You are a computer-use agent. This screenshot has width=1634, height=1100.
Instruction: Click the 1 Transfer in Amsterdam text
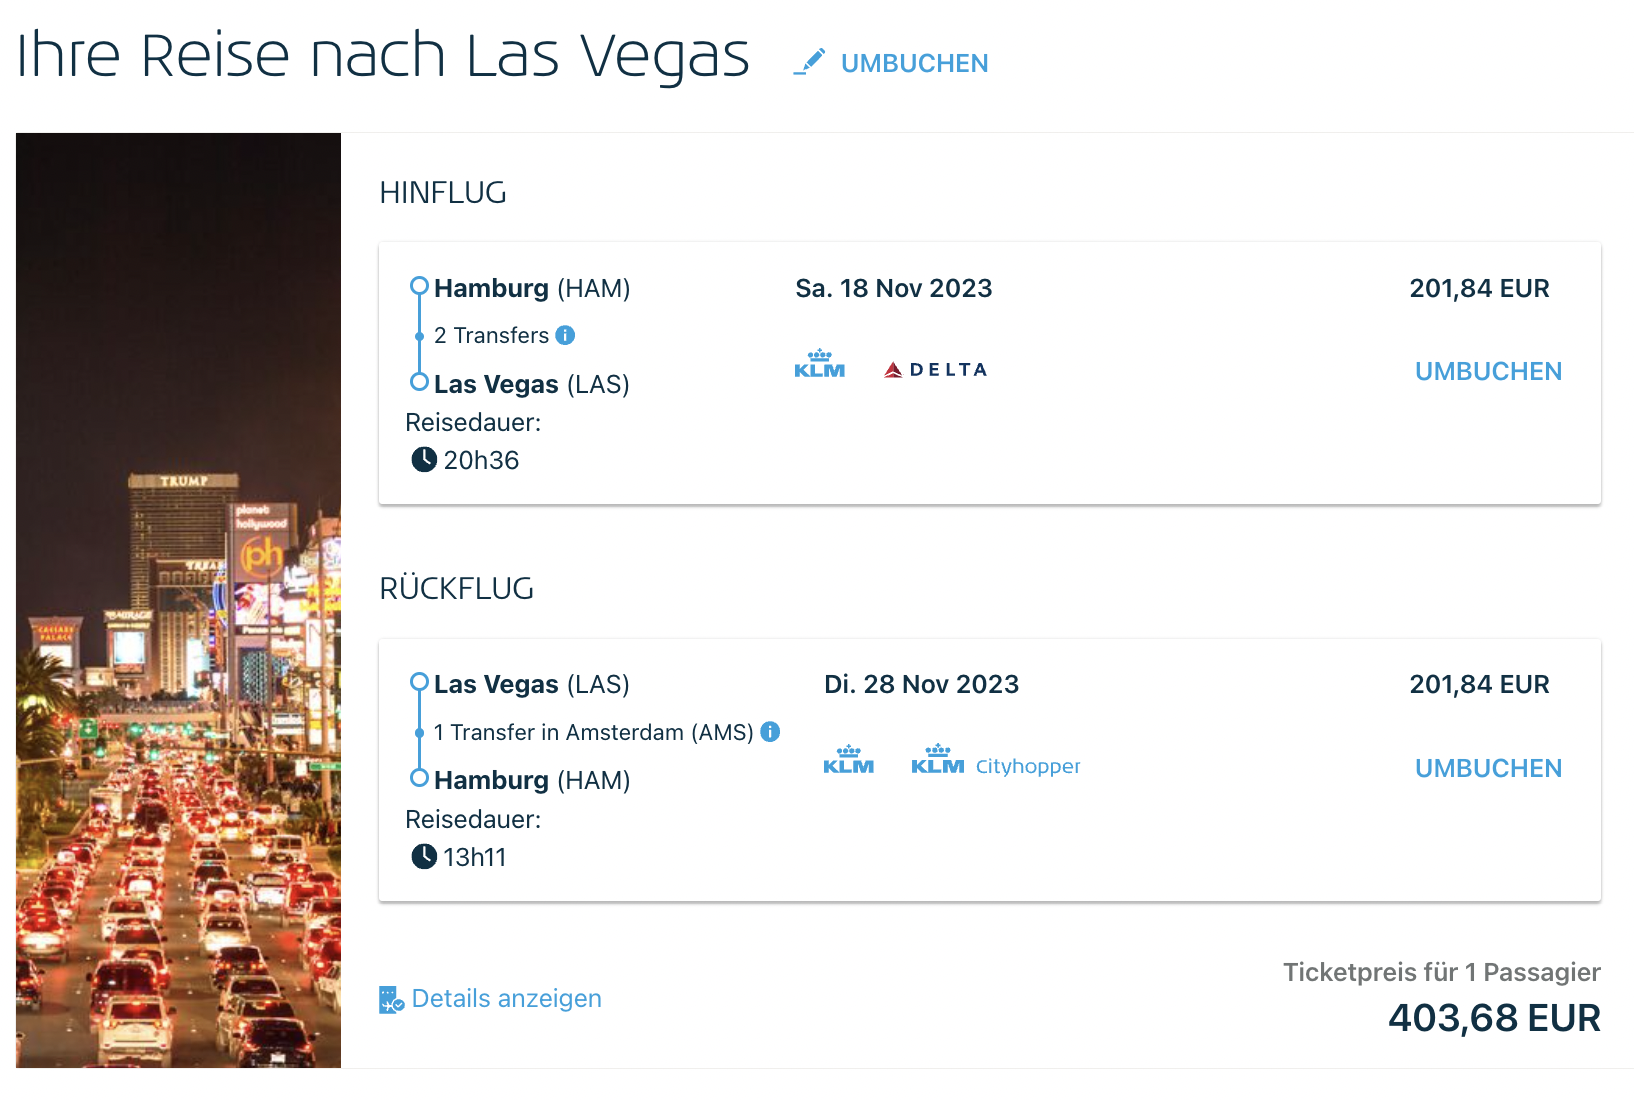(594, 732)
